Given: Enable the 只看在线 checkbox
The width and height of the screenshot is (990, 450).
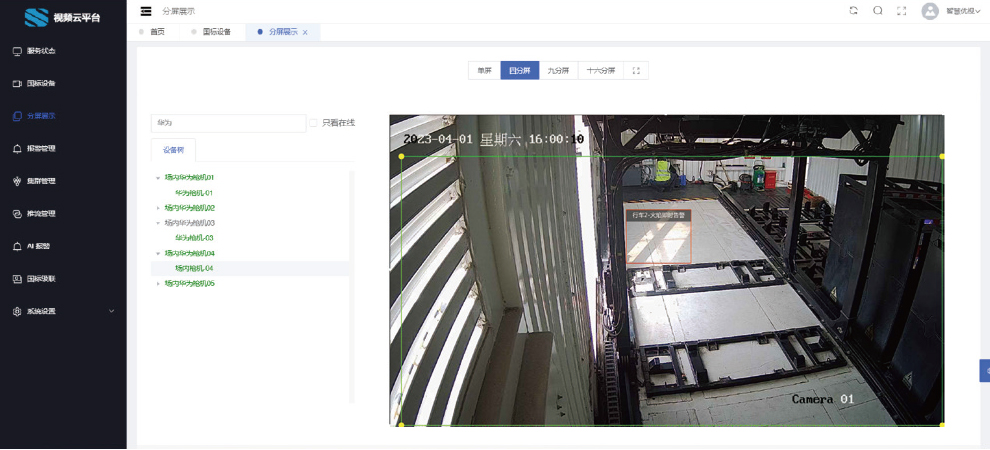Looking at the screenshot, I should (x=314, y=123).
